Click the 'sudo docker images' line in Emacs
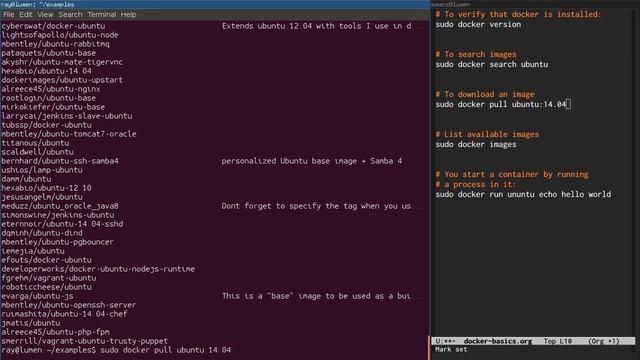640x360 pixels. pos(476,144)
